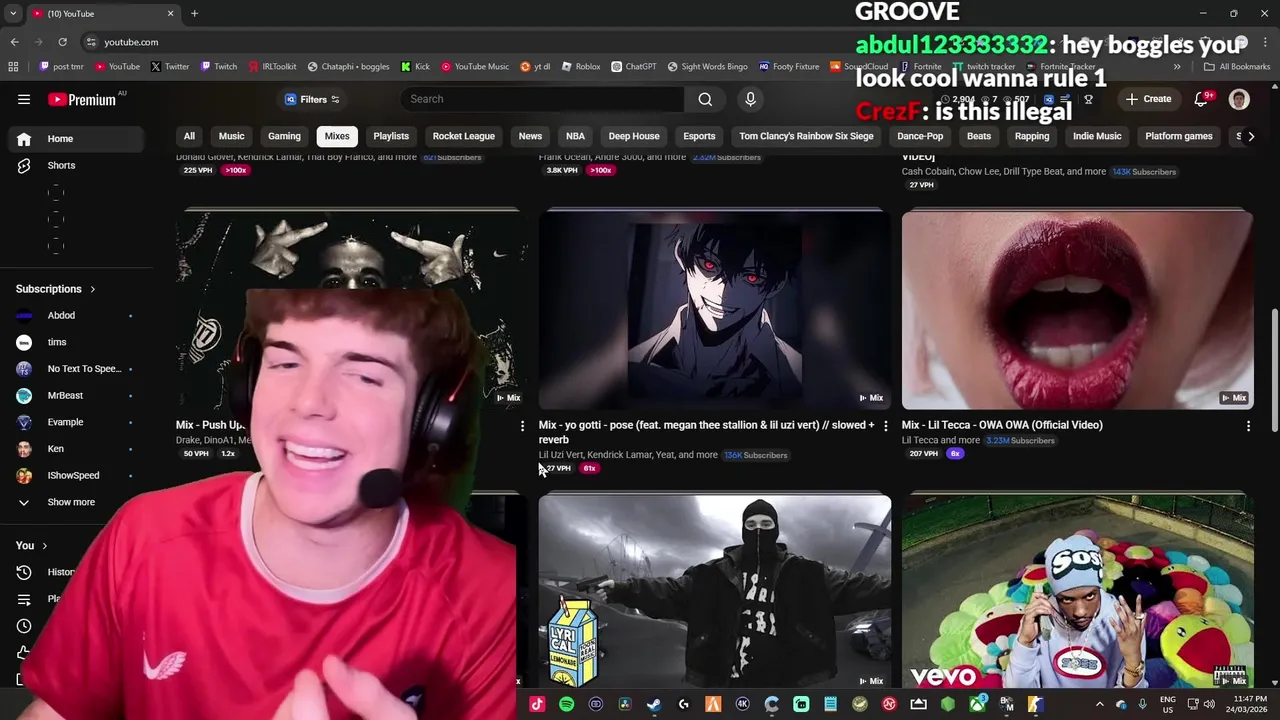Select the Deep House chip
This screenshot has width=1280, height=720.
point(634,136)
